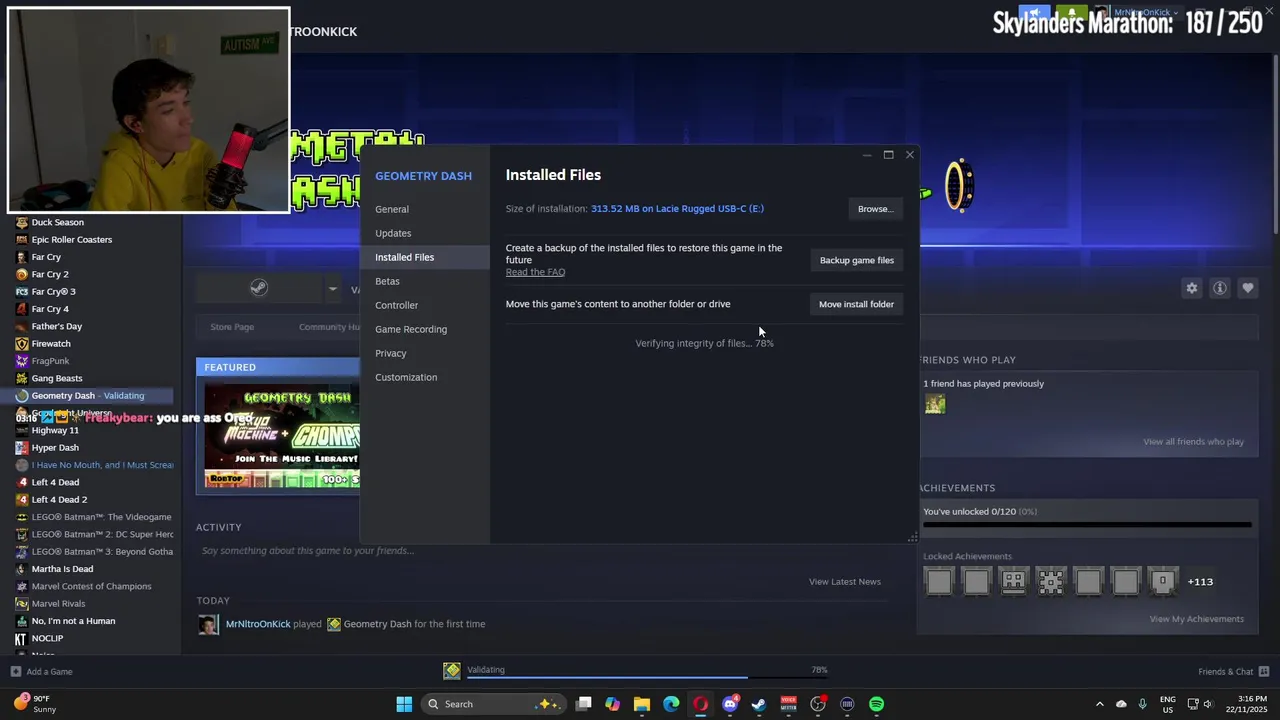Click View all friends who play
Screen dimensions: 1280x720
point(1193,441)
